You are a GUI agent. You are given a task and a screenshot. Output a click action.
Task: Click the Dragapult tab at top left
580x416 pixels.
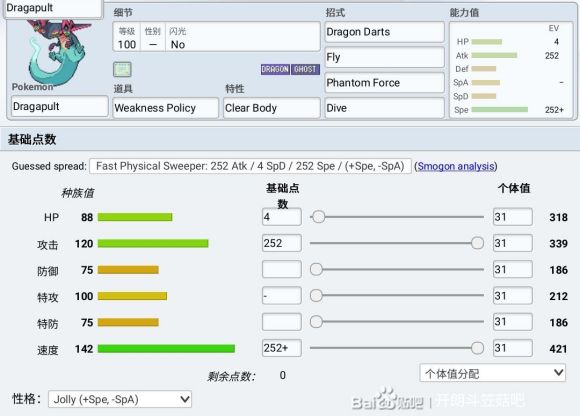point(53,8)
